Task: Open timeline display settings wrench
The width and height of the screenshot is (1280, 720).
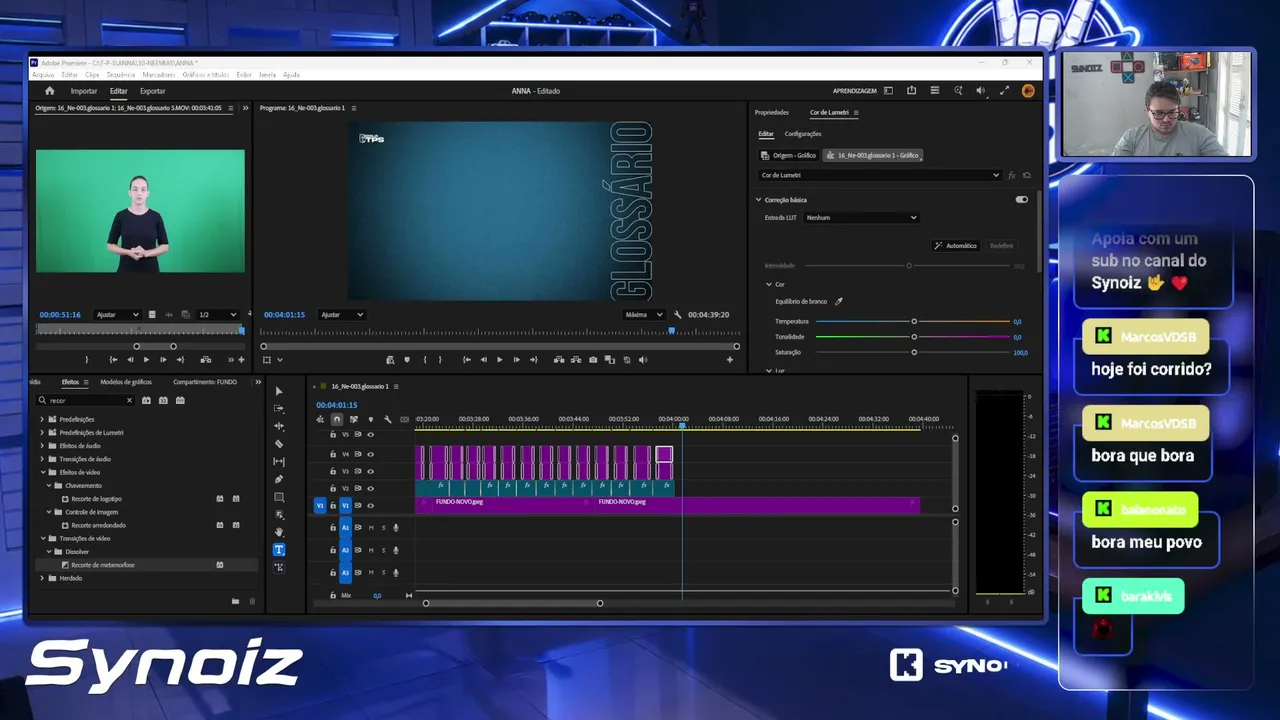Action: click(387, 419)
